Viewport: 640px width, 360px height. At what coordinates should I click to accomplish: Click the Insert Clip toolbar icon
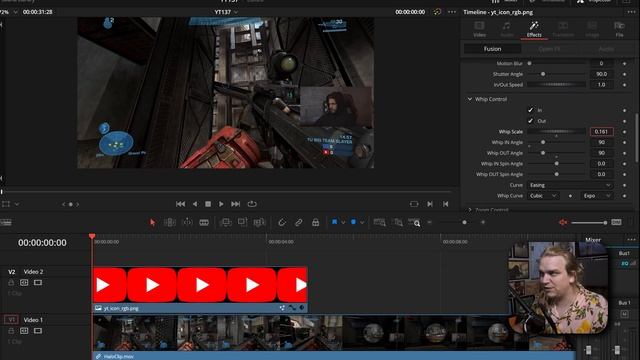click(x=225, y=222)
